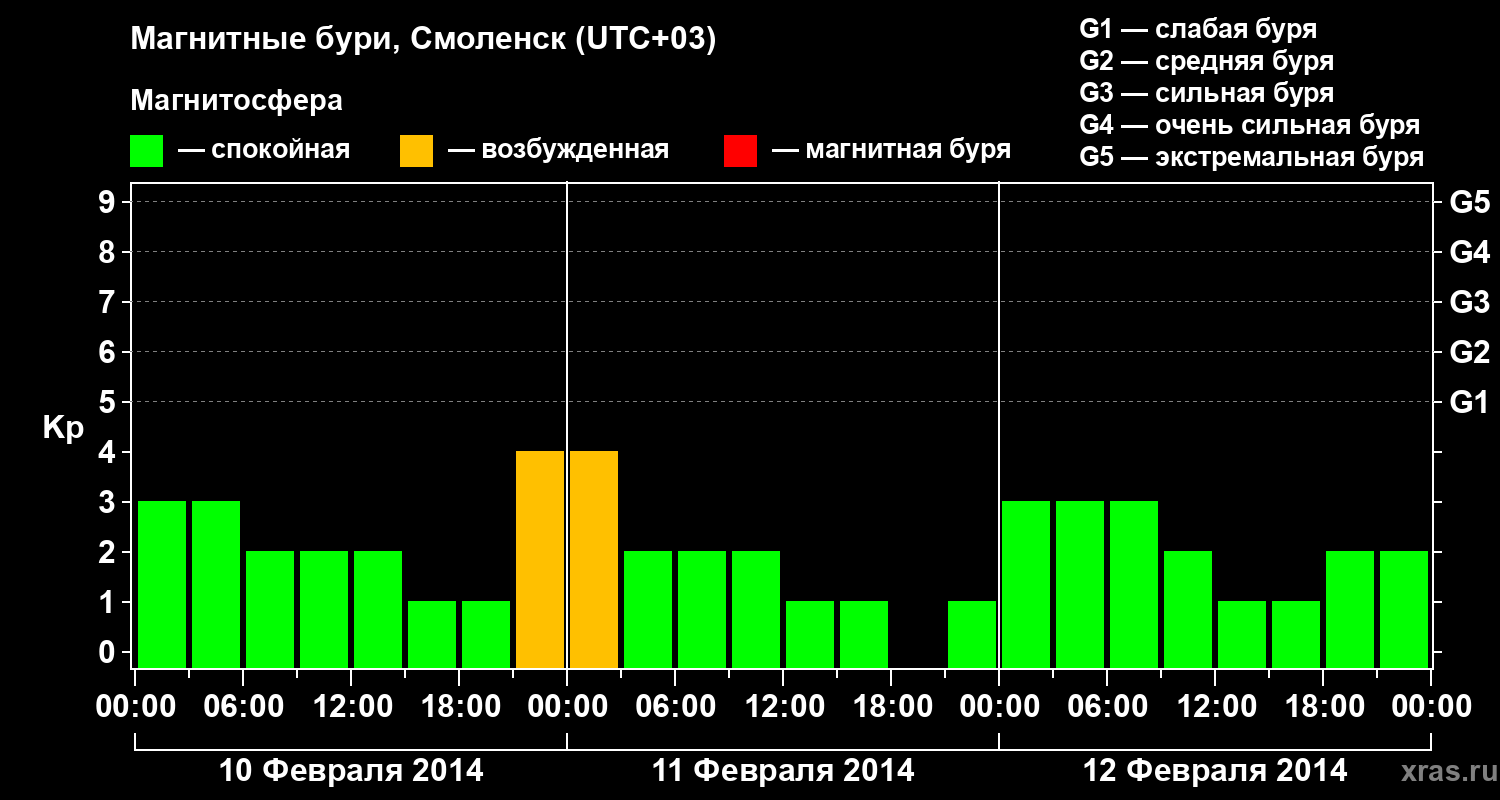Click the 'Kp' axis title
1500x800 pixels.
63,428
